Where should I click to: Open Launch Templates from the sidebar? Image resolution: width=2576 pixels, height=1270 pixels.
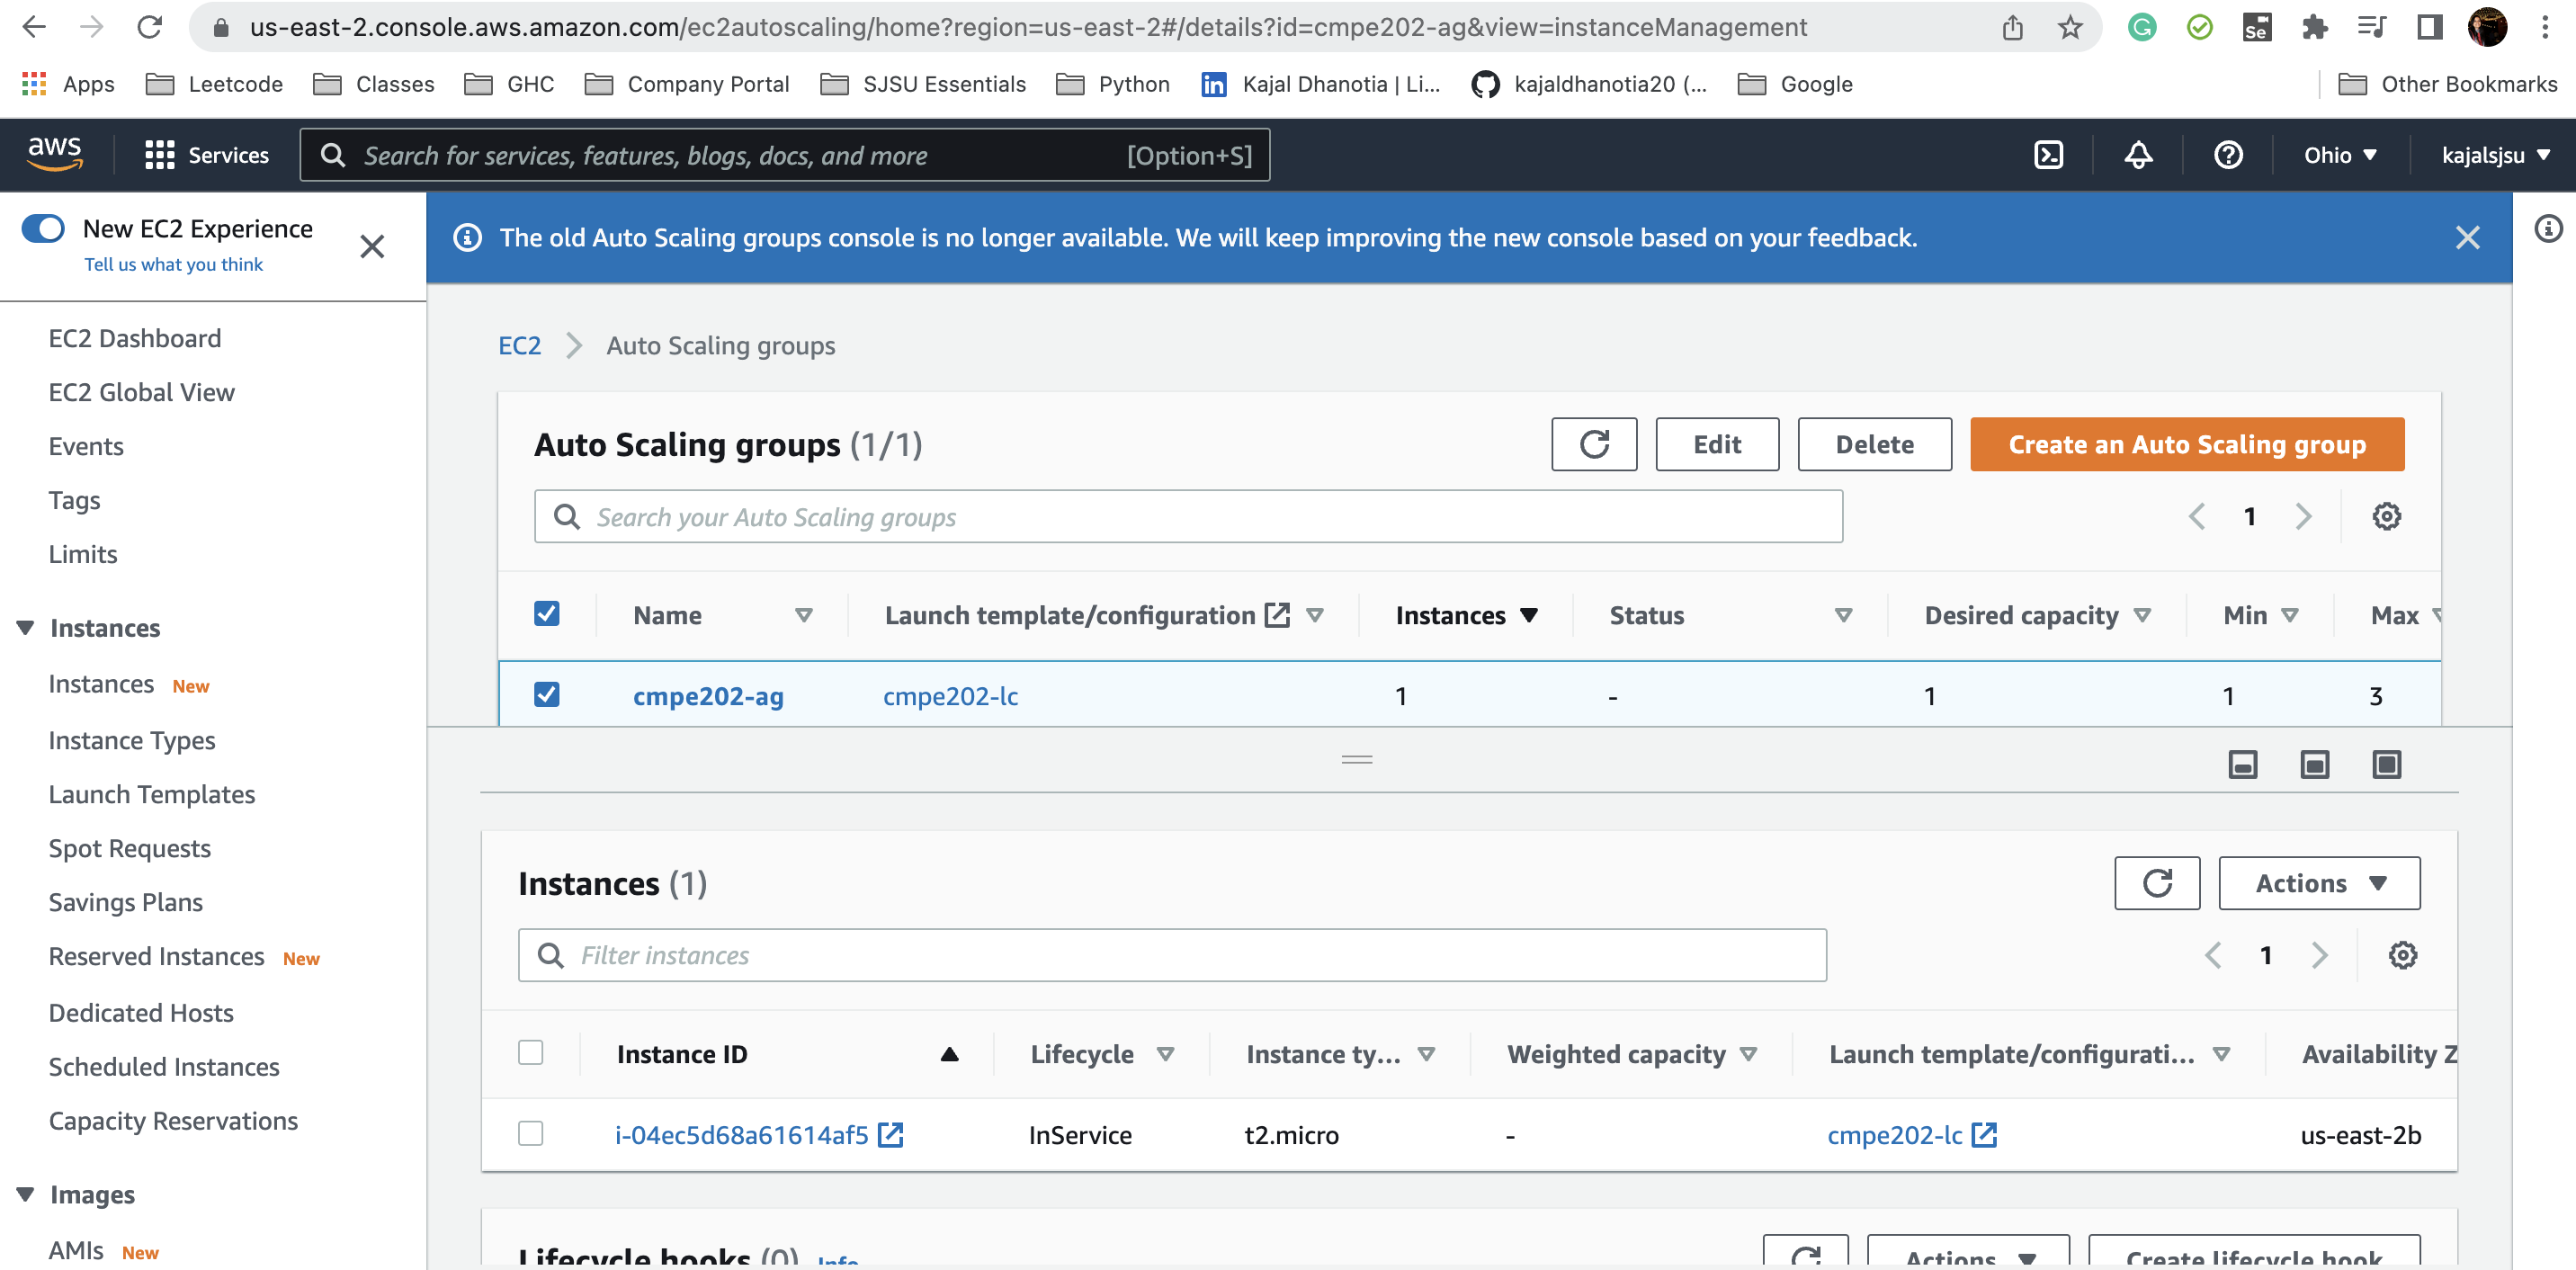151,794
